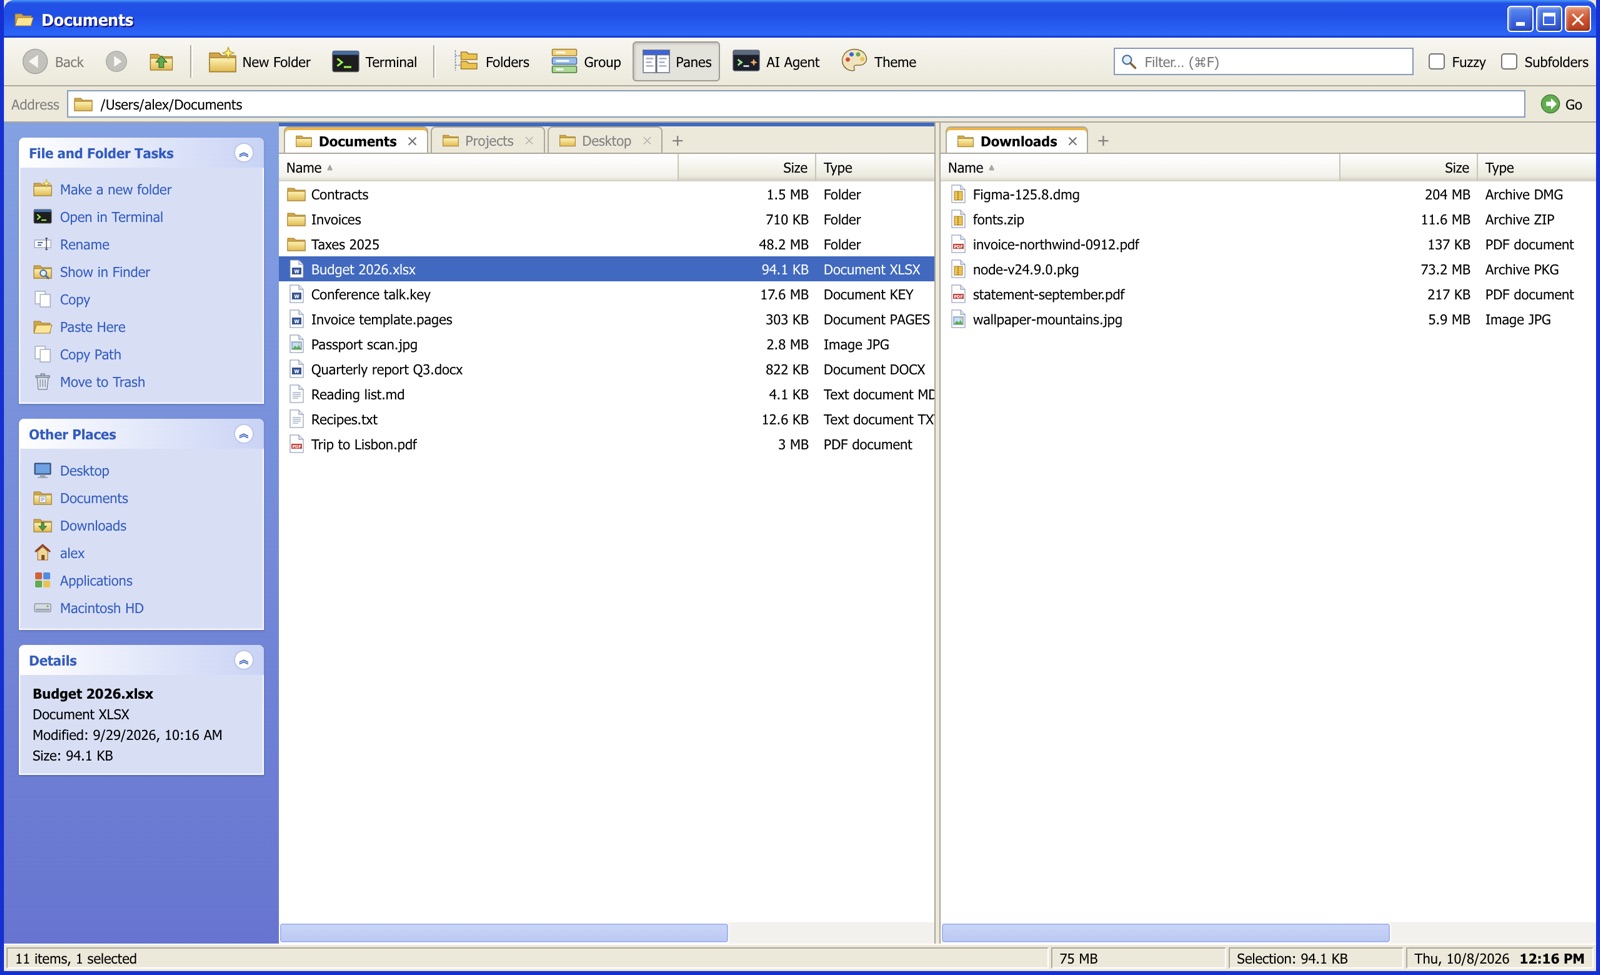Enable the Subfolders checkbox

click(x=1509, y=62)
